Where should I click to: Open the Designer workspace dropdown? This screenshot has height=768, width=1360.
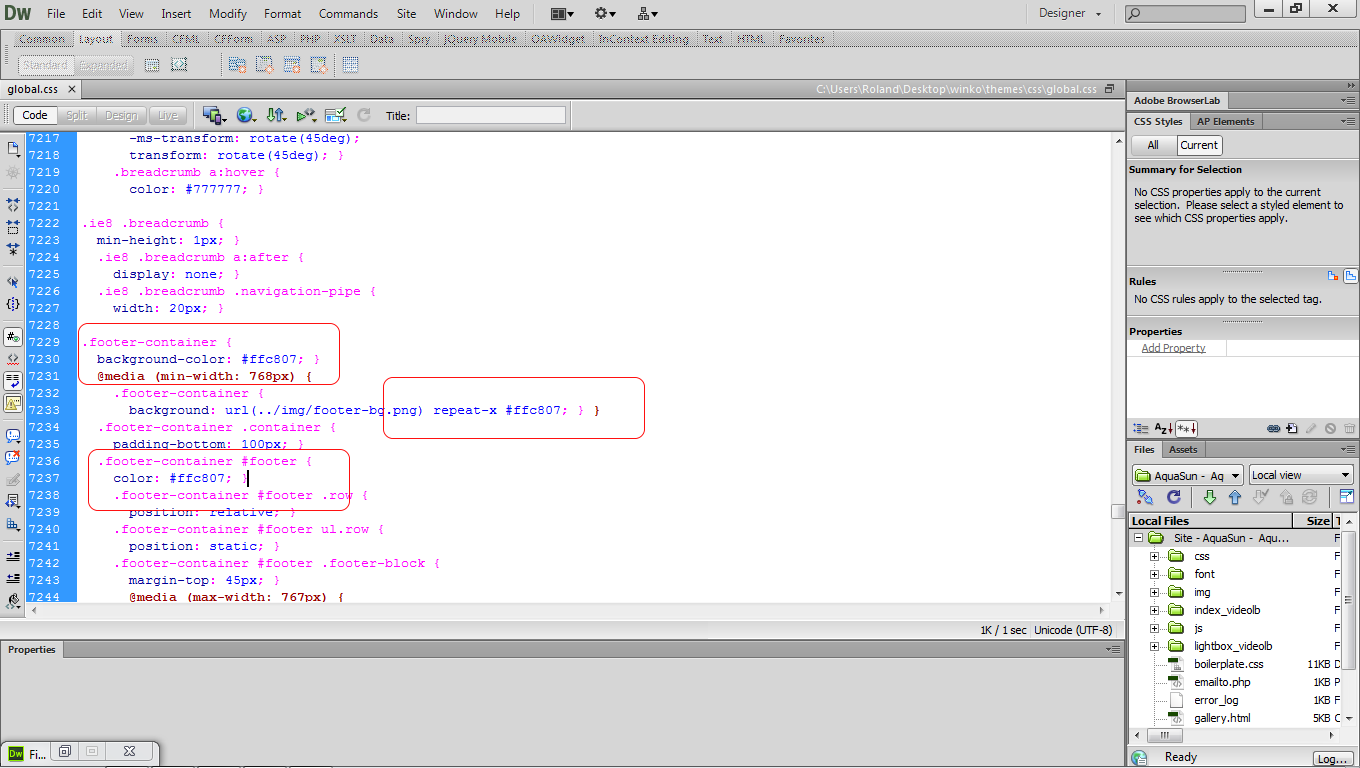pos(1070,13)
